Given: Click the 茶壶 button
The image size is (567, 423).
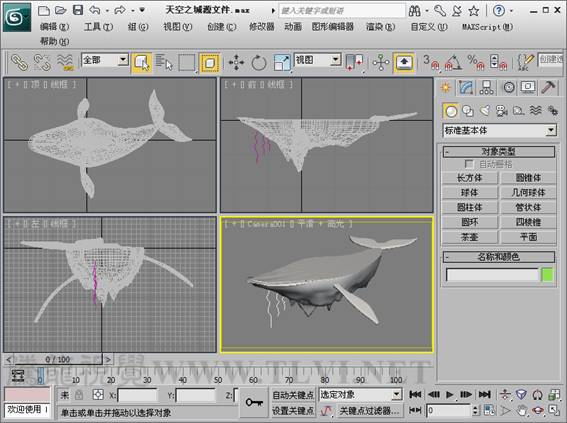Looking at the screenshot, I should coord(469,237).
